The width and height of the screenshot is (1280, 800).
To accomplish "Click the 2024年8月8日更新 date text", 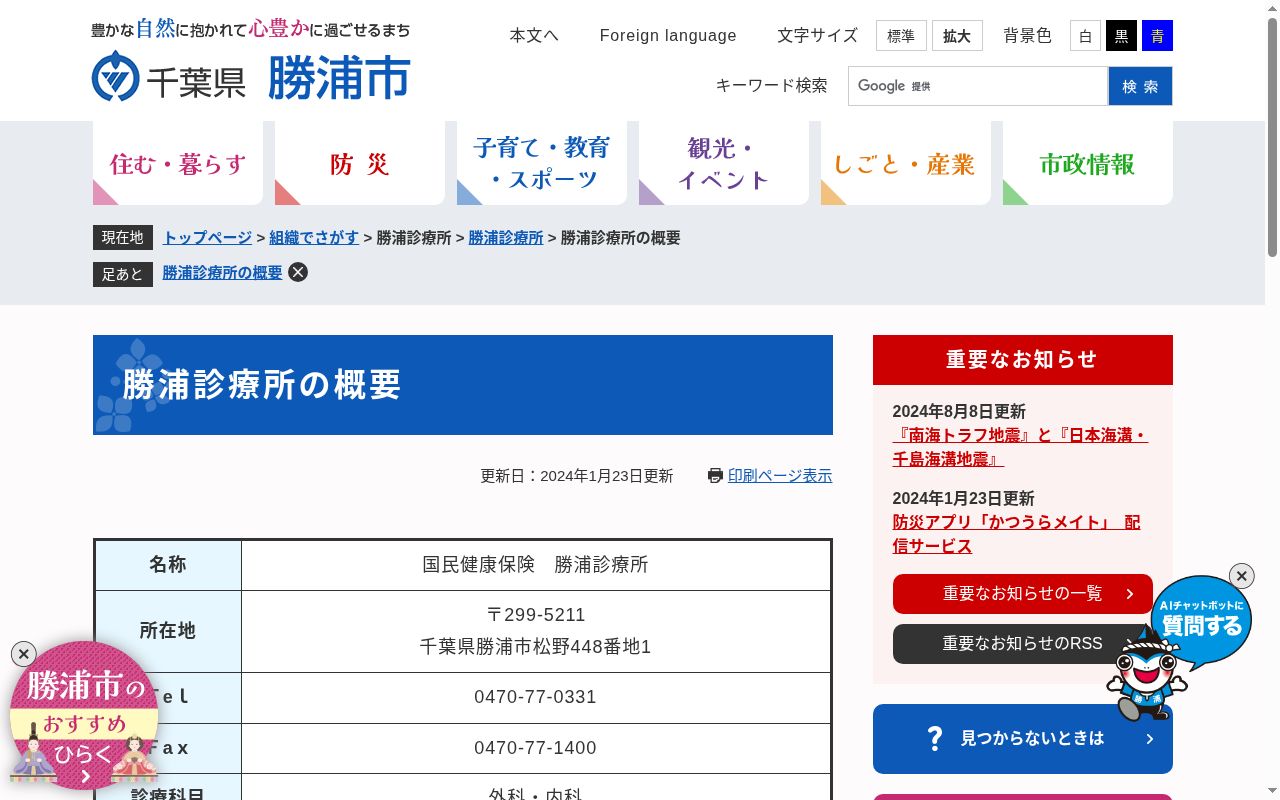I will pyautogui.click(x=959, y=412).
